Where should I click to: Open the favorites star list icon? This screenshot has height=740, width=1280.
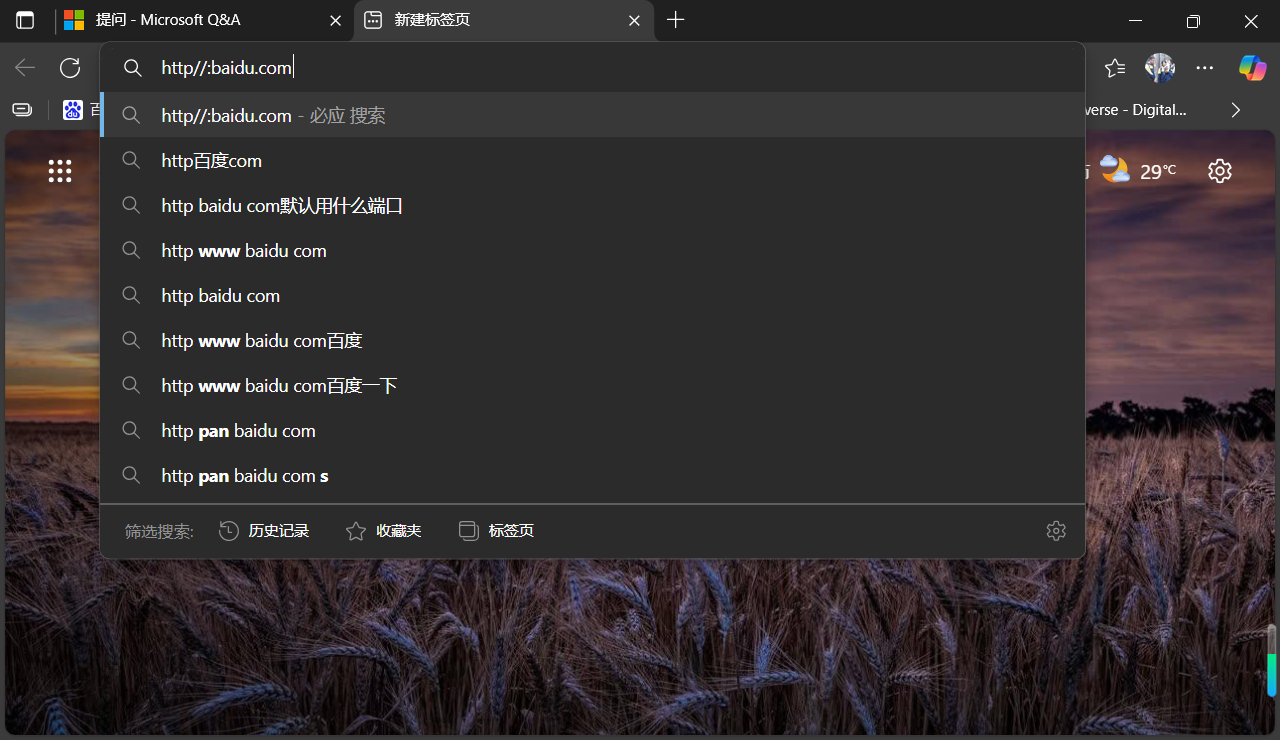(x=1115, y=68)
